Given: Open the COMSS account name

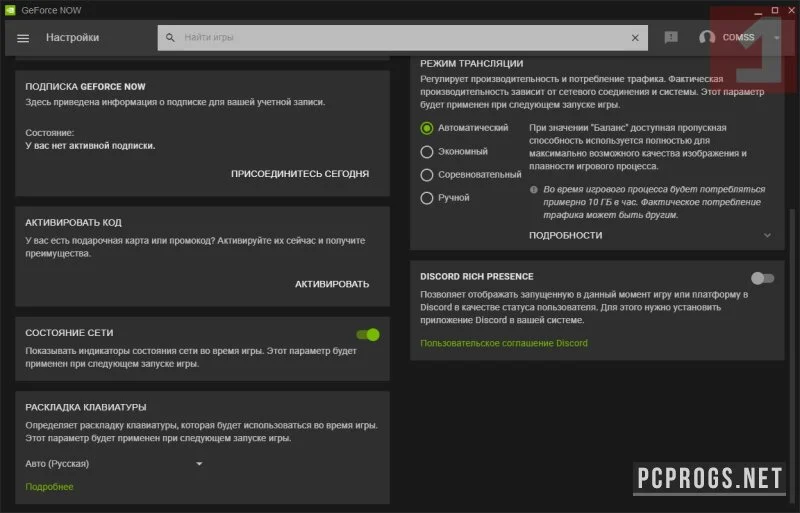Looking at the screenshot, I should coord(738,37).
